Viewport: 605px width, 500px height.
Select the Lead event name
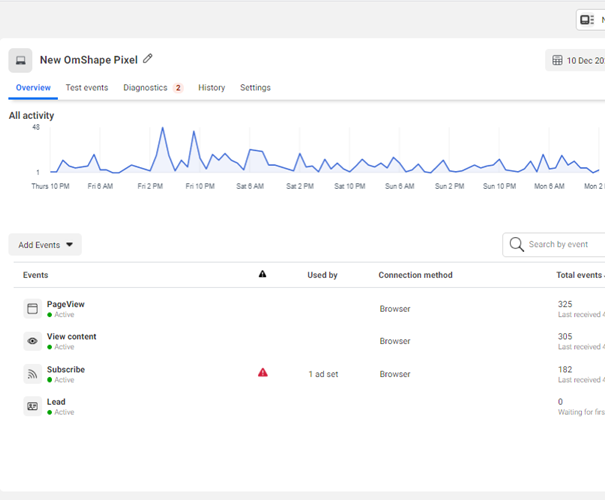pyautogui.click(x=56, y=402)
